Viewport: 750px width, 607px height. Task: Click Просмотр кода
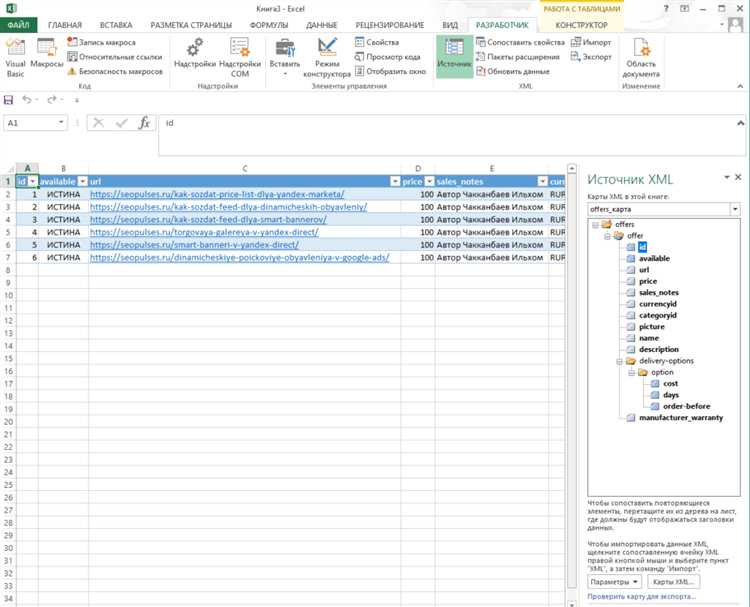click(388, 56)
